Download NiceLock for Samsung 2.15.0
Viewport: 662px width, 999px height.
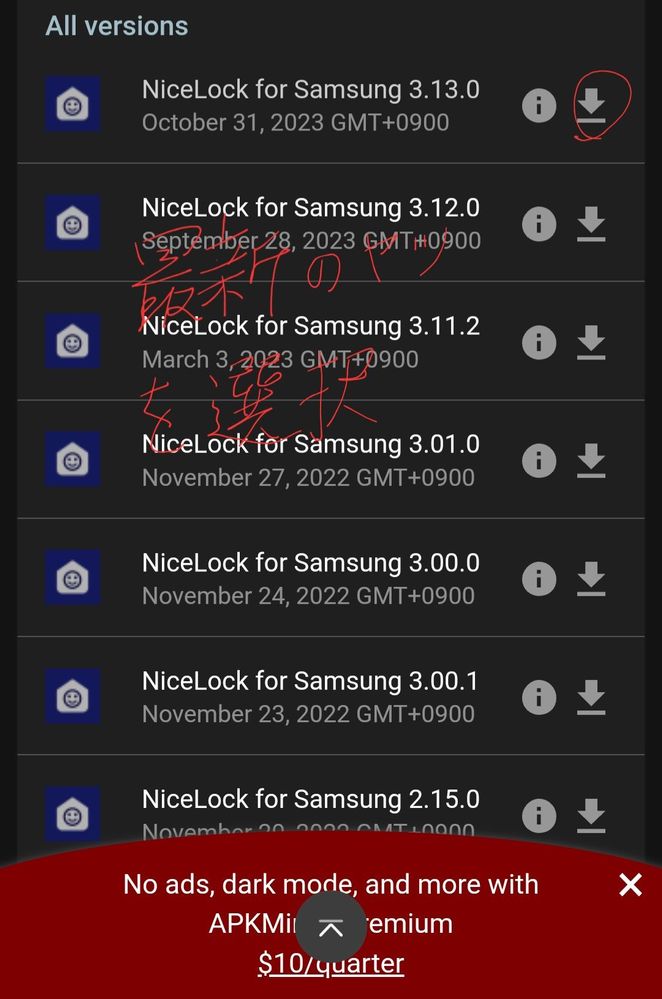[x=591, y=816]
